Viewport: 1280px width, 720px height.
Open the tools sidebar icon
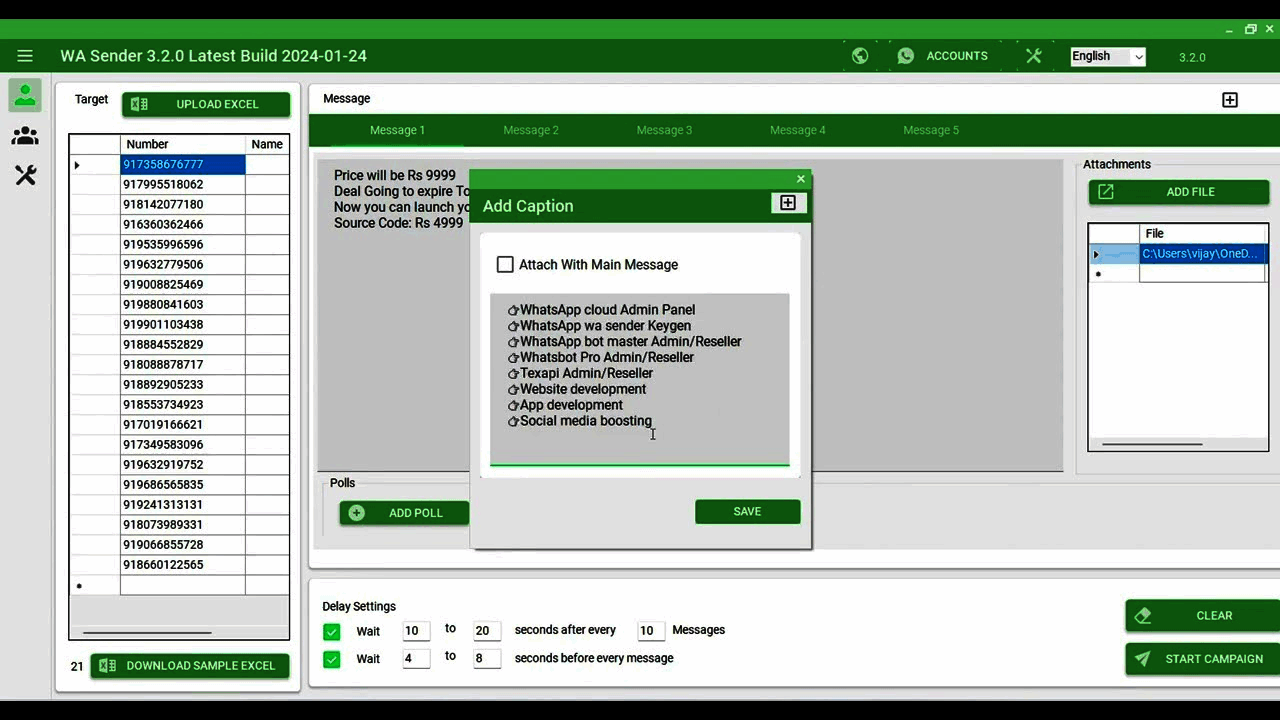[x=24, y=175]
